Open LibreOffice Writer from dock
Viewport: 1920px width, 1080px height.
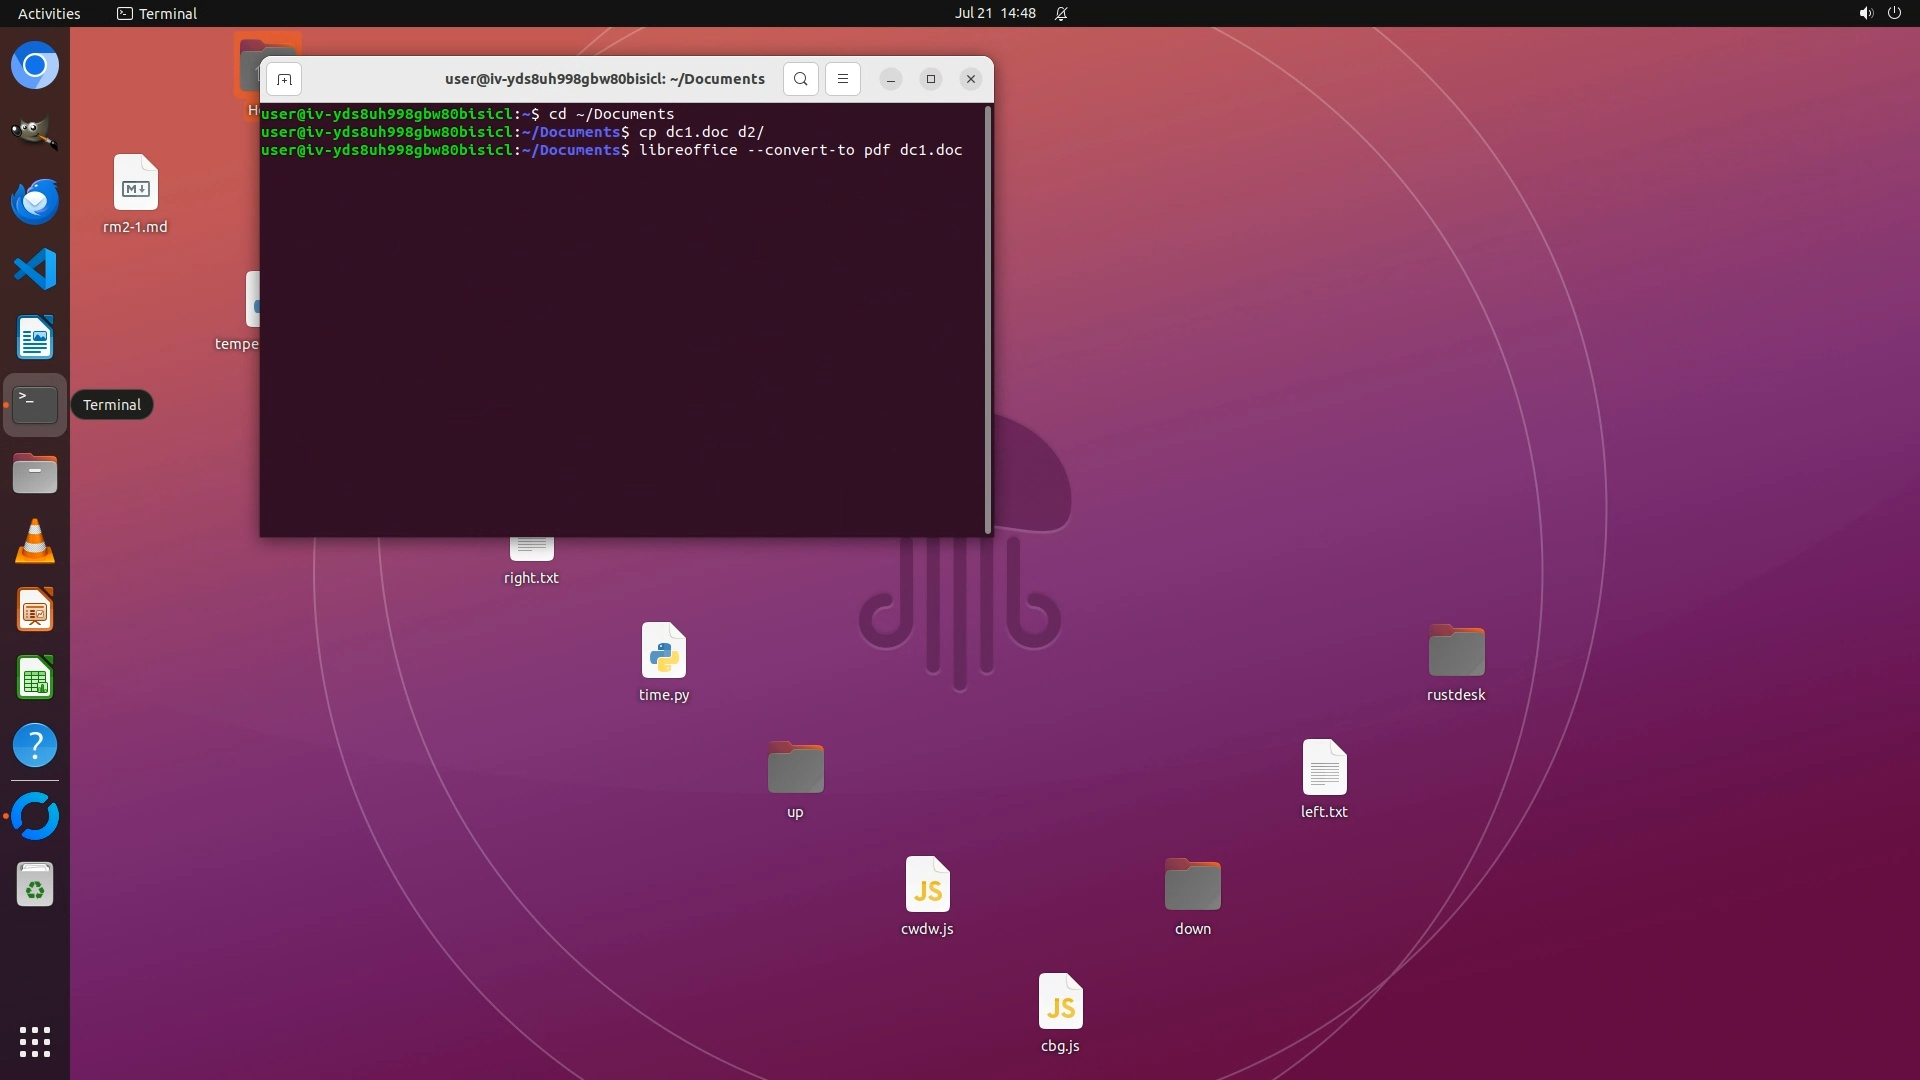(x=35, y=338)
